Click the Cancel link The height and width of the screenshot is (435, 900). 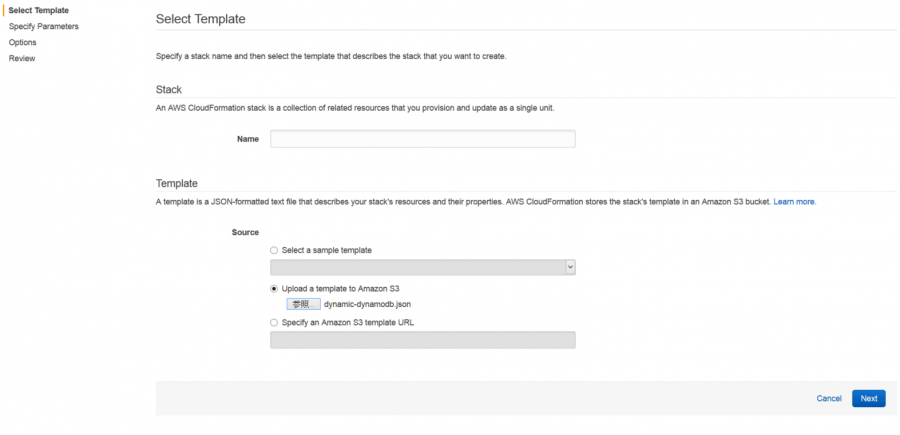[x=829, y=398]
